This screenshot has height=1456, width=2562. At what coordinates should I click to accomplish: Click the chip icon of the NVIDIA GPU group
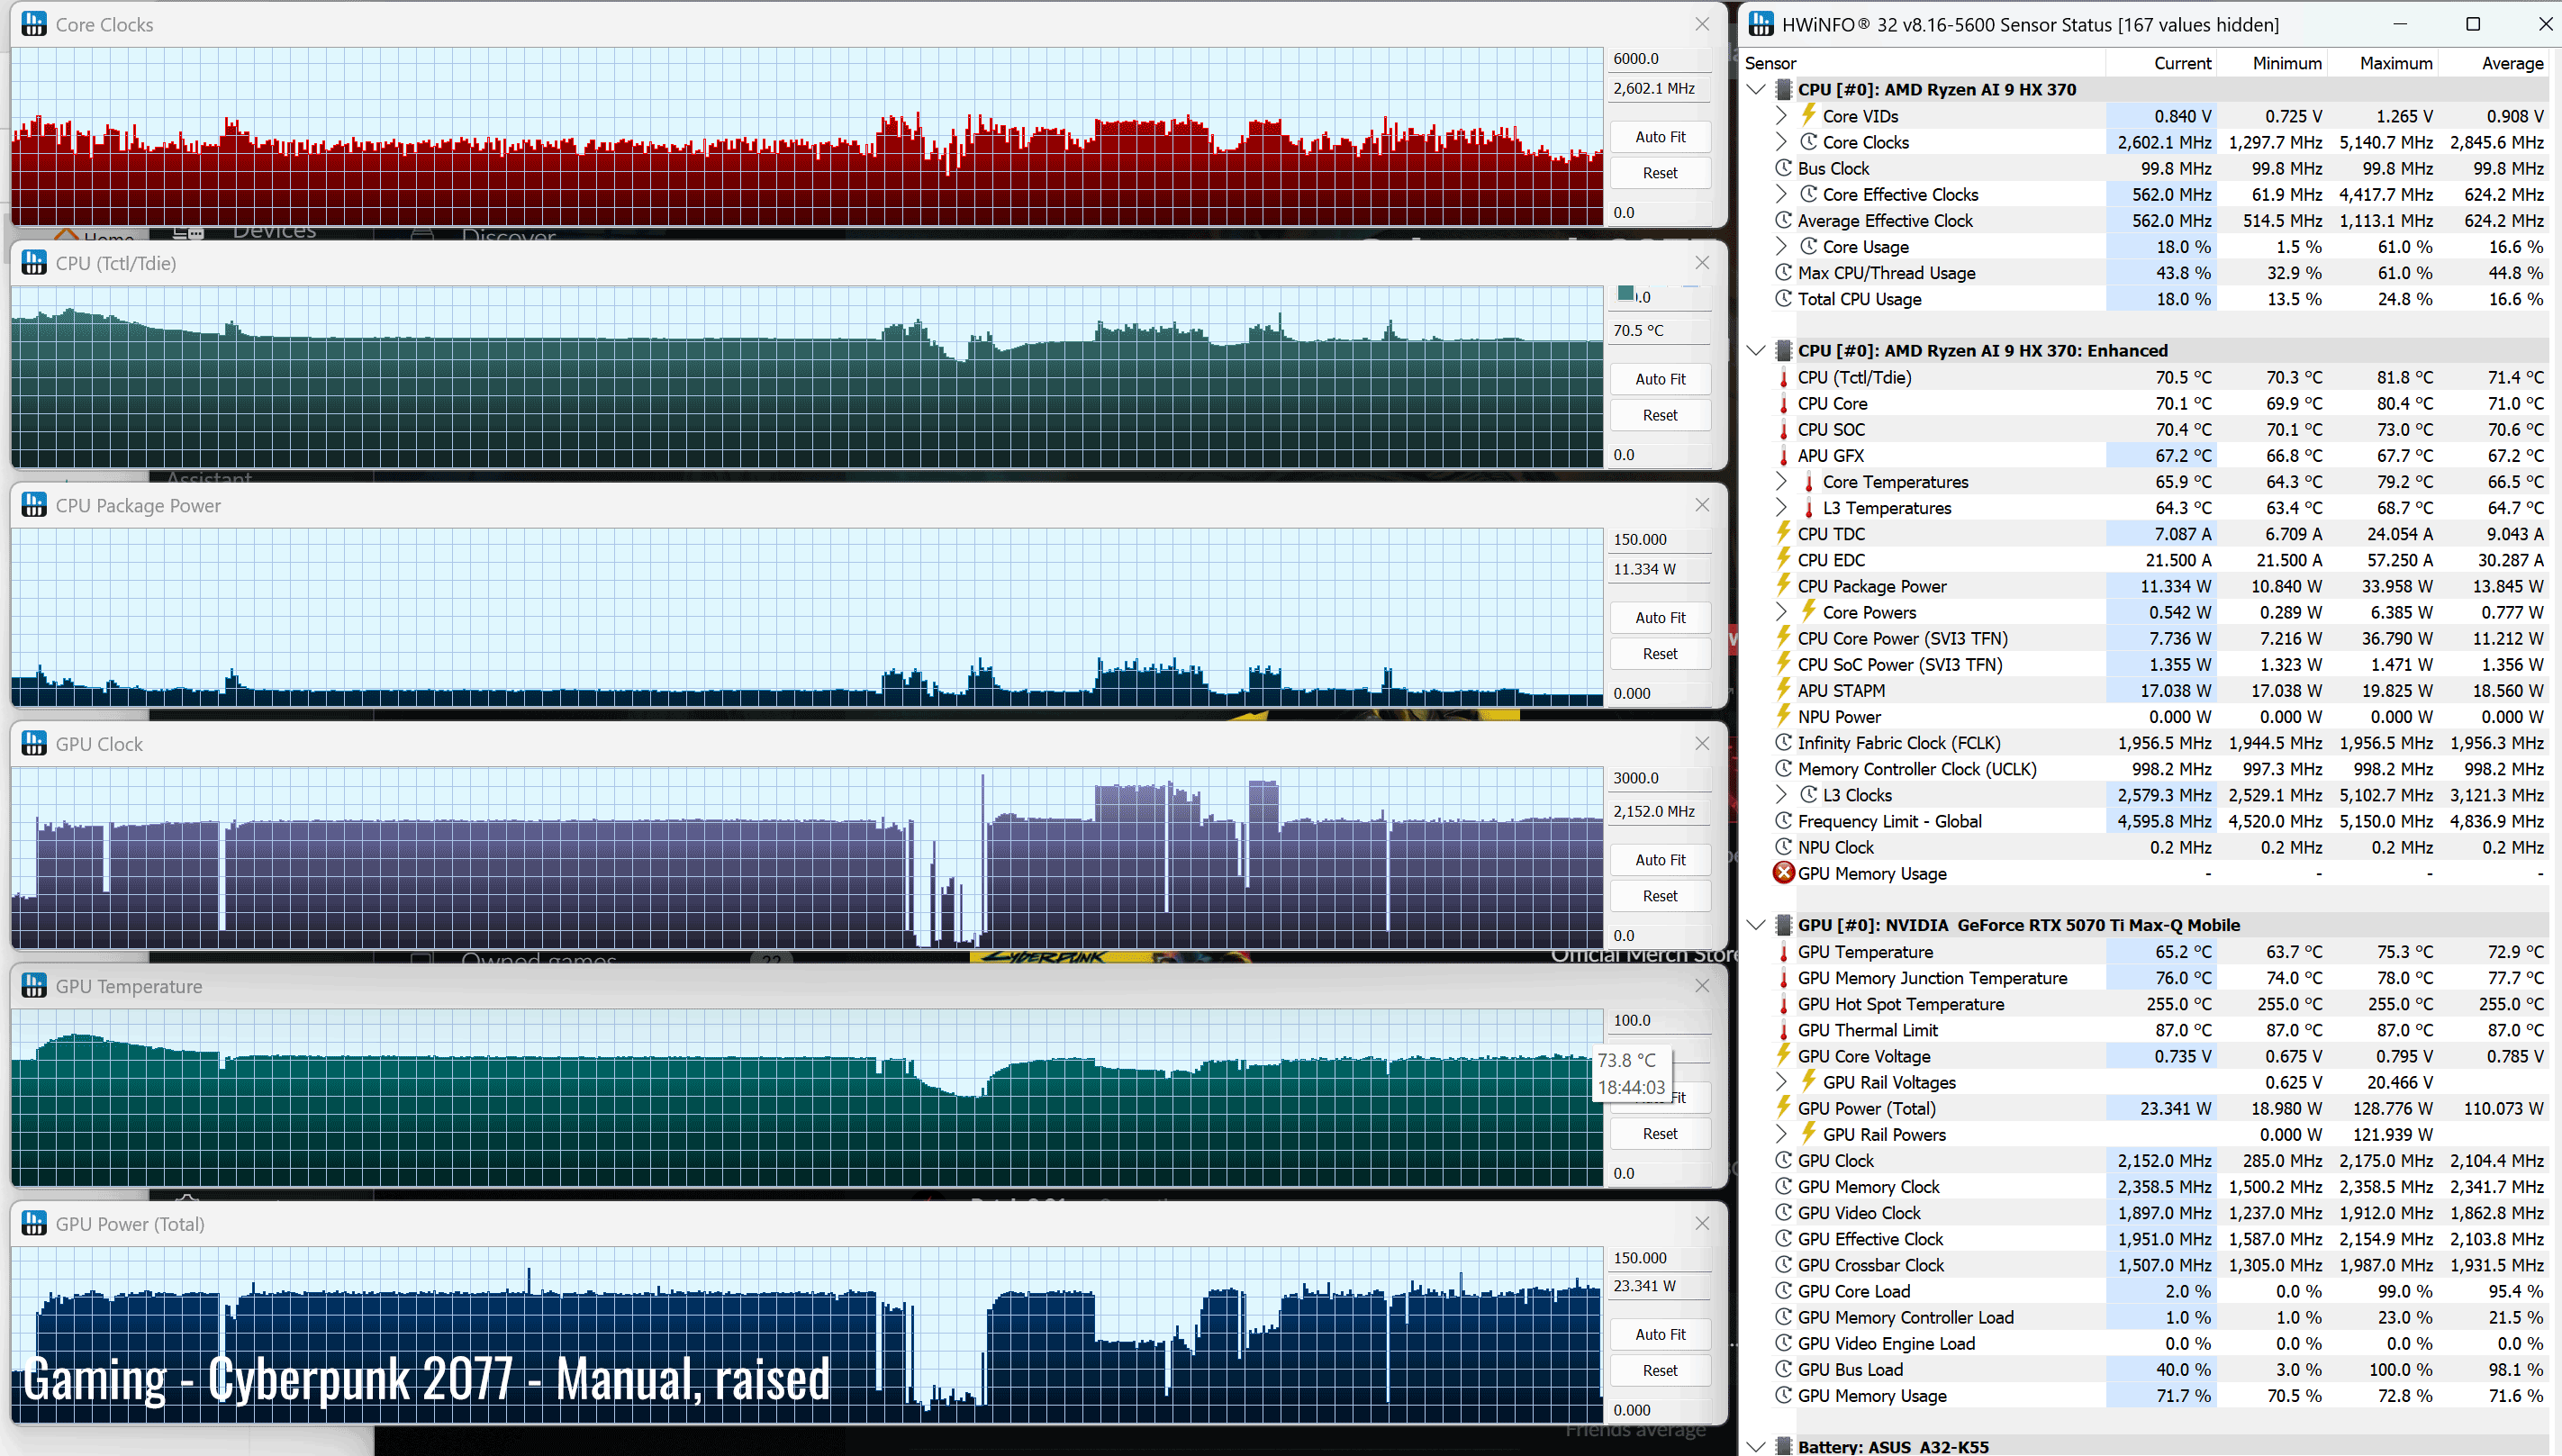(x=1783, y=925)
